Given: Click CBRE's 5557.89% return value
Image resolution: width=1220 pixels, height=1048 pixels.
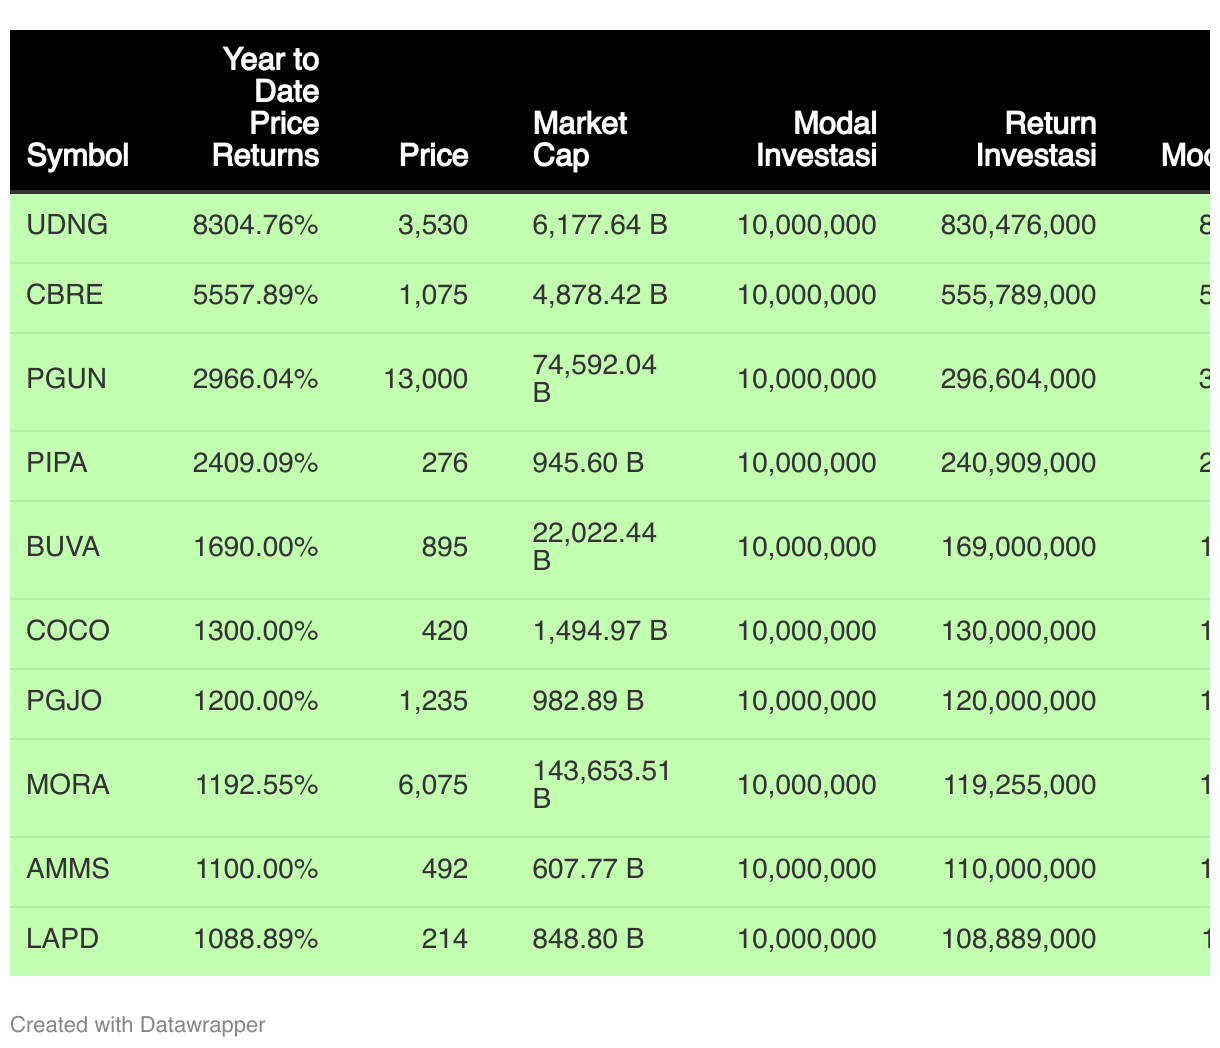Looking at the screenshot, I should (255, 295).
